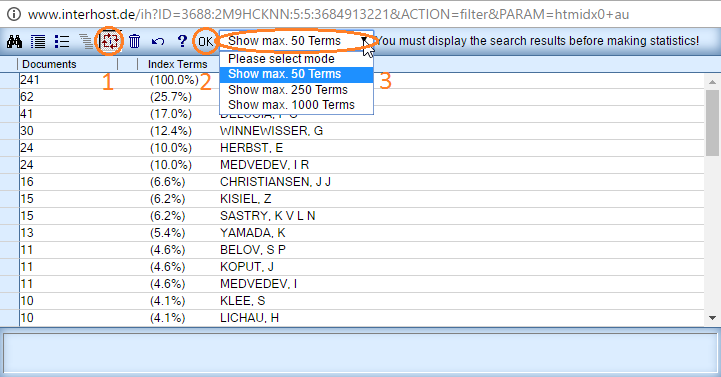The width and height of the screenshot is (721, 377).
Task: Open the full document list view icon
Action: tap(38, 41)
